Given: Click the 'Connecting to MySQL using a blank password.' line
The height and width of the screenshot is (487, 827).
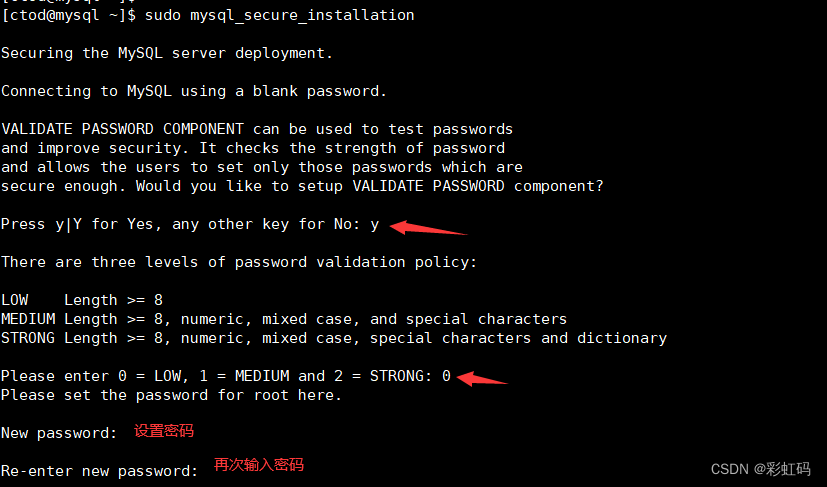Looking at the screenshot, I should (194, 91).
